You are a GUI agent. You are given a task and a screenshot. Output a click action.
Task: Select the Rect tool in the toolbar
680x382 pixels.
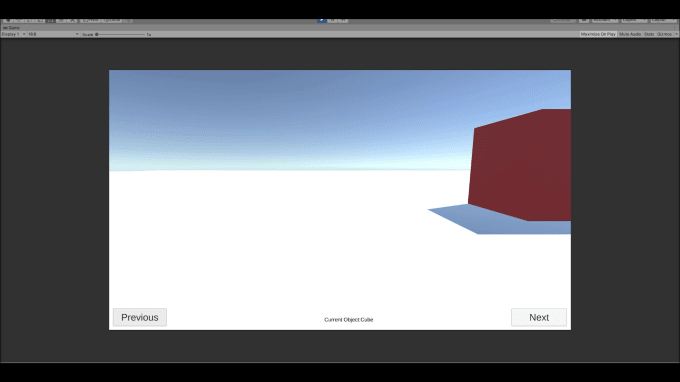tap(51, 20)
